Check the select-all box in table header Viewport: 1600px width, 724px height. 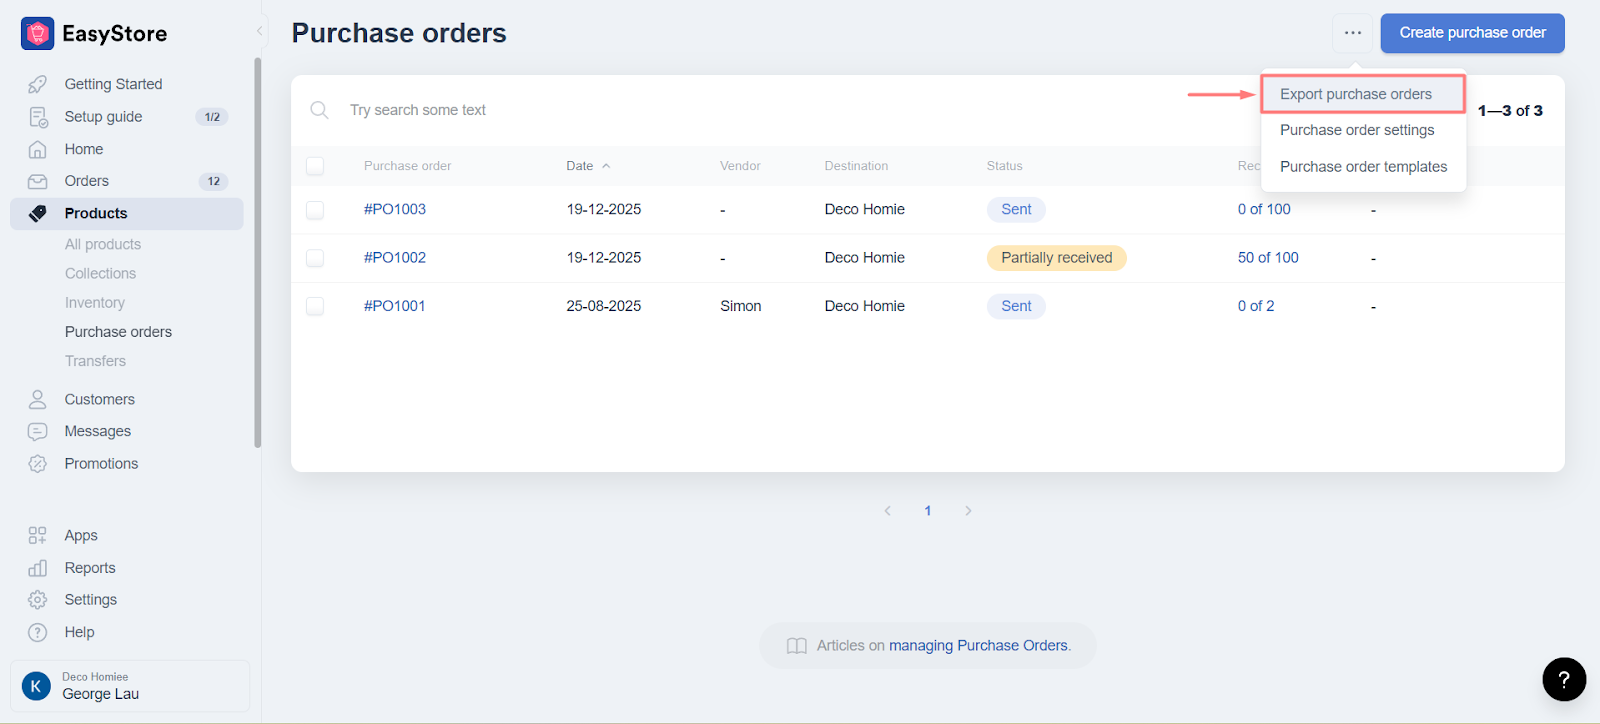(315, 166)
